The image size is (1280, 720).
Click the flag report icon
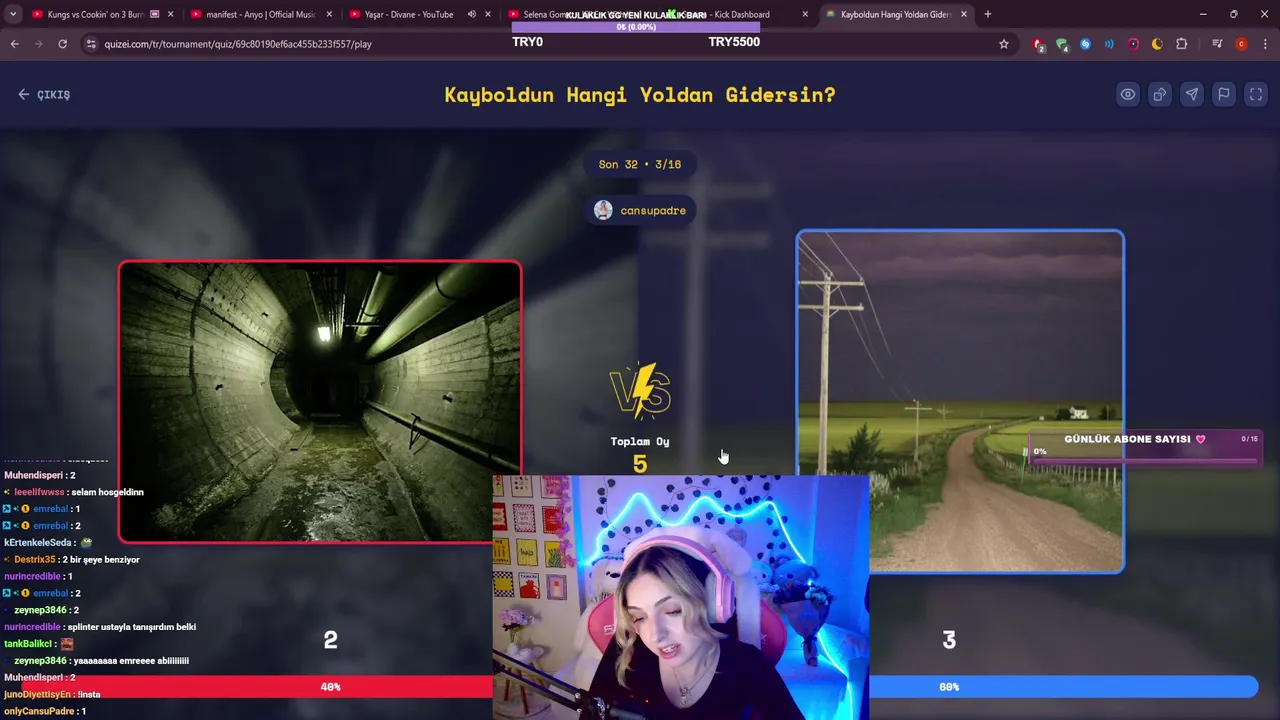[x=1223, y=94]
